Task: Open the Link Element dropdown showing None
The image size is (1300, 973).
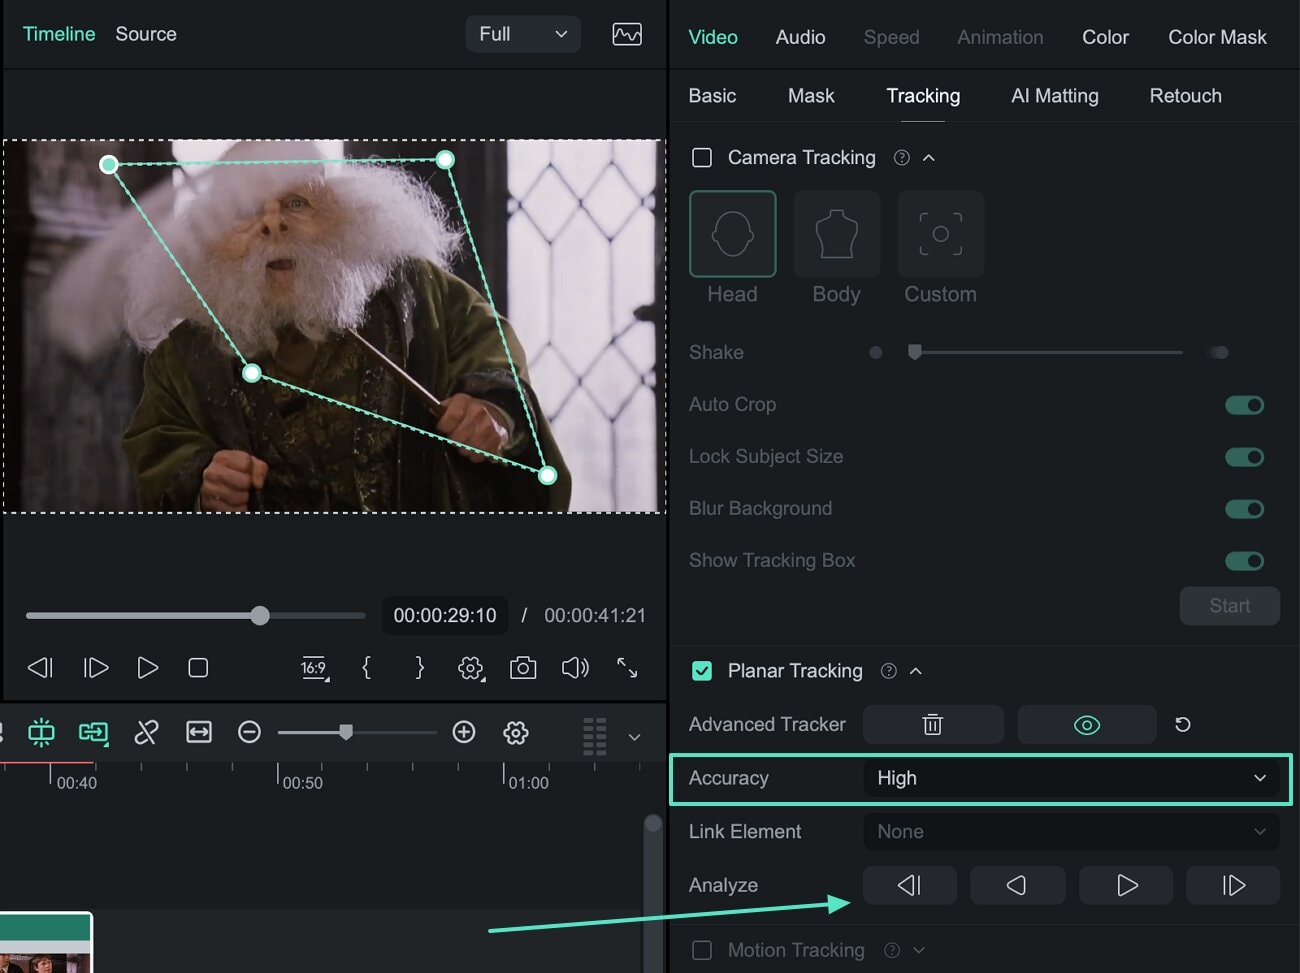Action: tap(1071, 831)
